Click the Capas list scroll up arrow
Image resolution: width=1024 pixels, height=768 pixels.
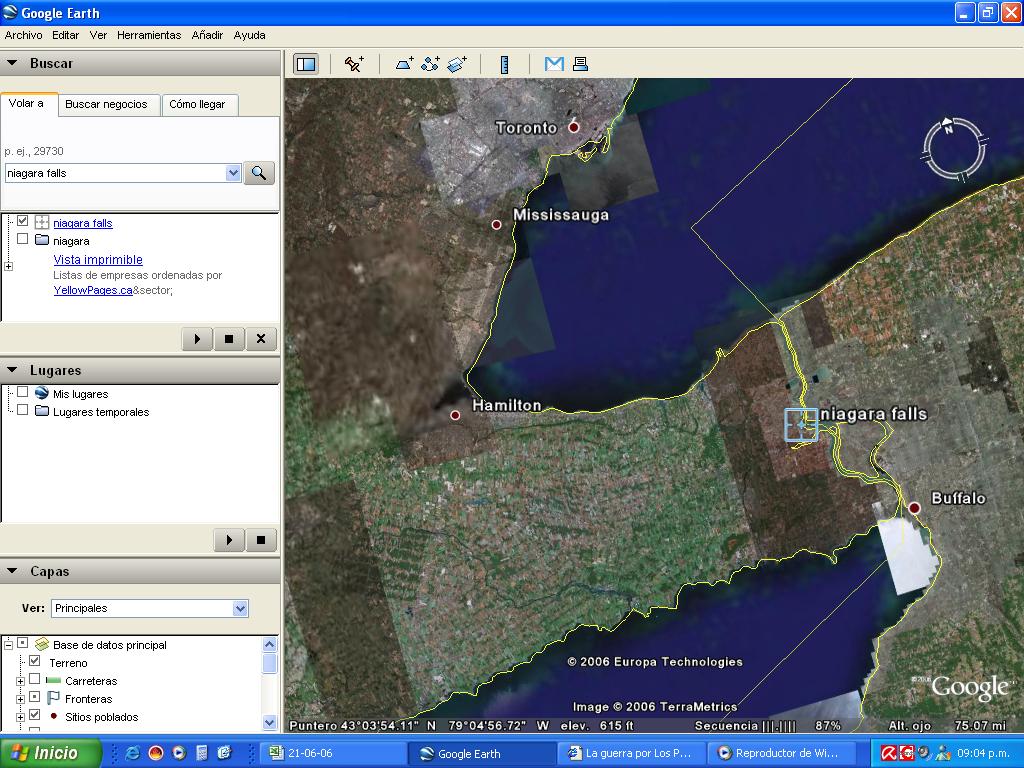click(x=270, y=645)
